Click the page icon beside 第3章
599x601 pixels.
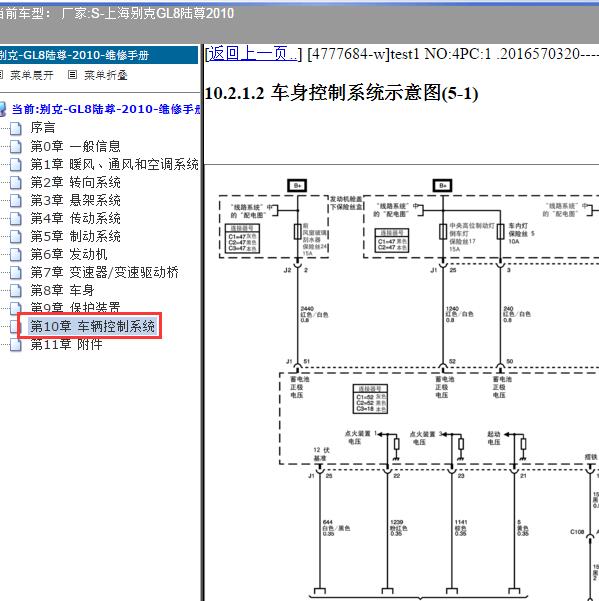16,200
